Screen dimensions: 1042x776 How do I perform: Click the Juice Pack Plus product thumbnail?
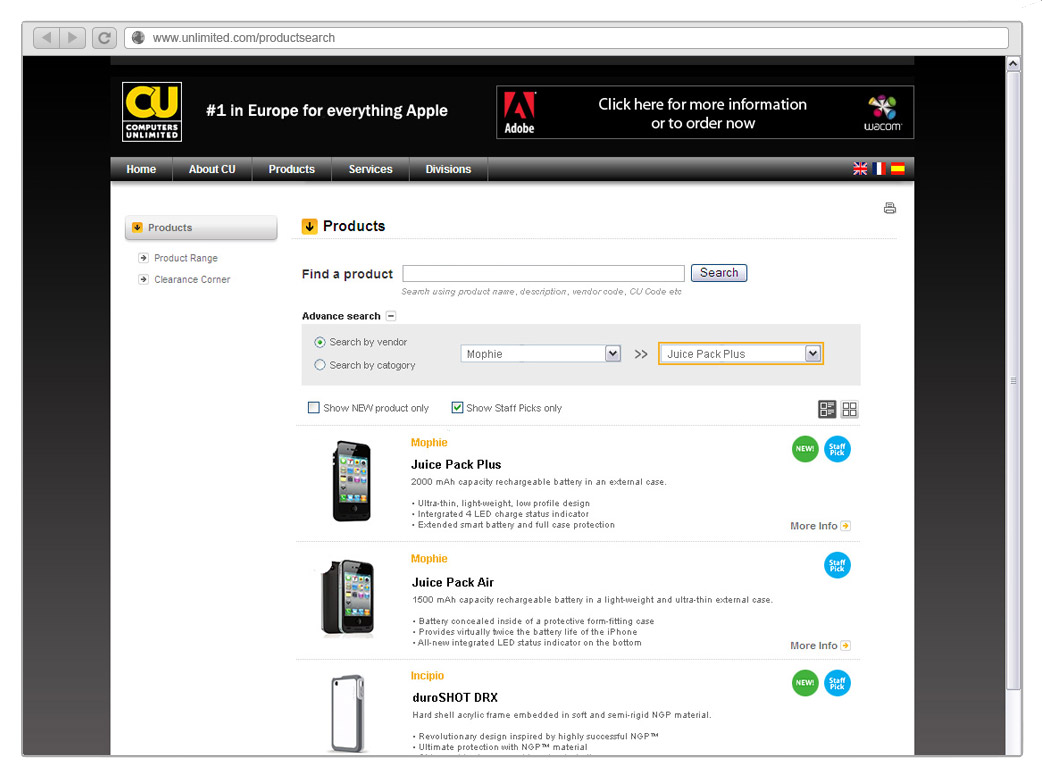(x=352, y=481)
